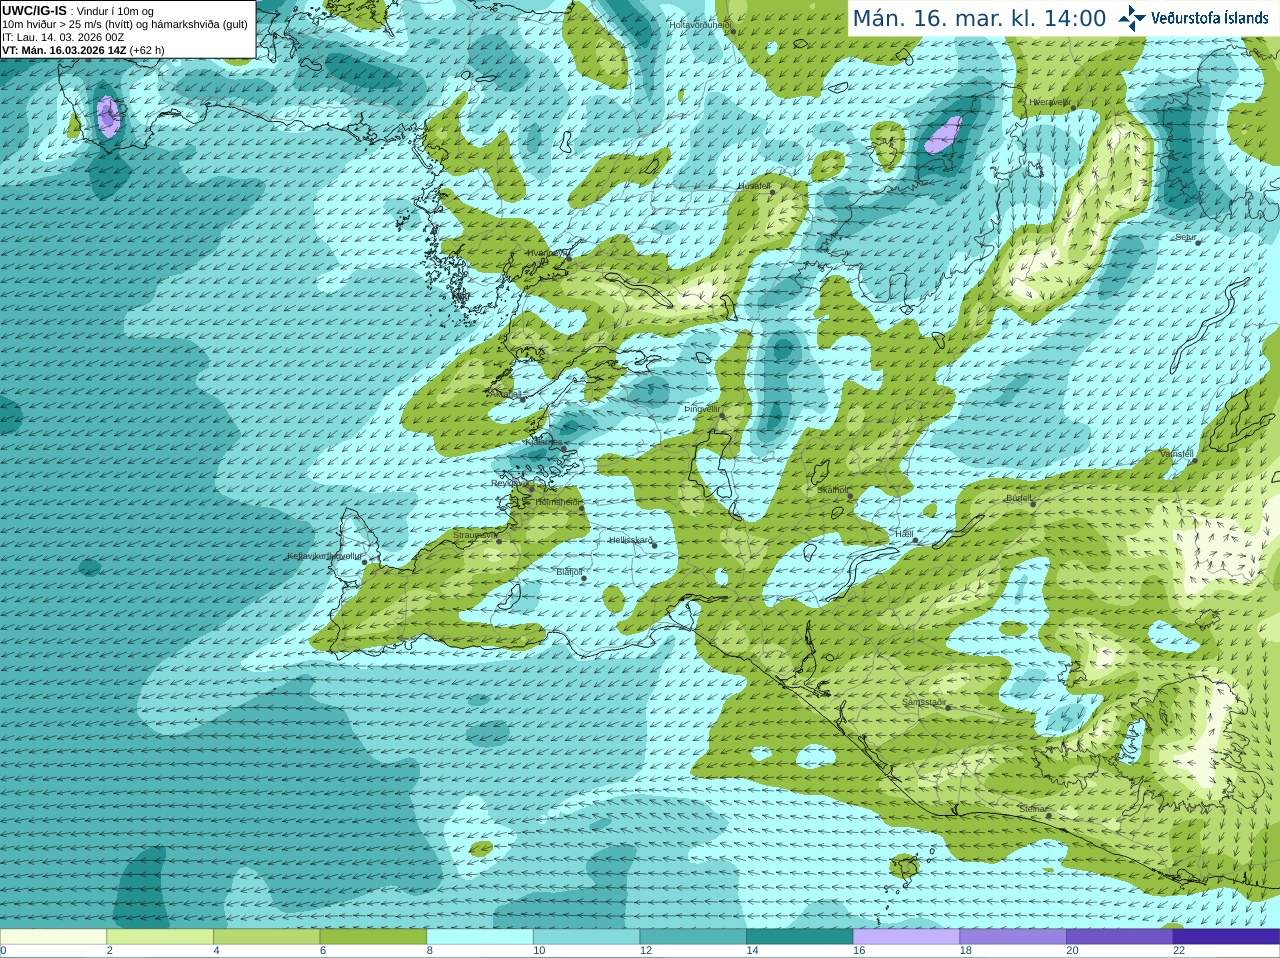Select the dark indigo legend swatch after 22

coord(1226,937)
